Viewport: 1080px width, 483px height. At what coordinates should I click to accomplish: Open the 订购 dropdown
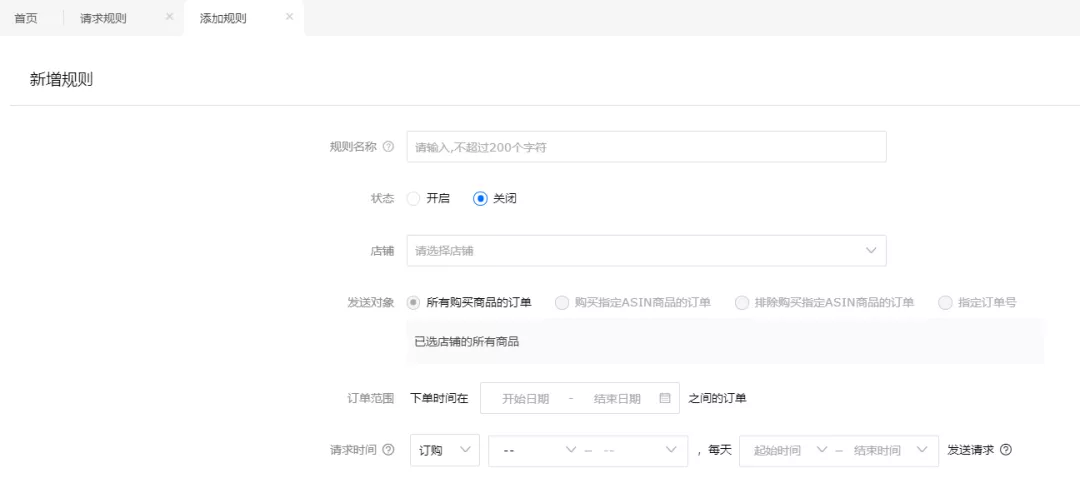coord(445,450)
